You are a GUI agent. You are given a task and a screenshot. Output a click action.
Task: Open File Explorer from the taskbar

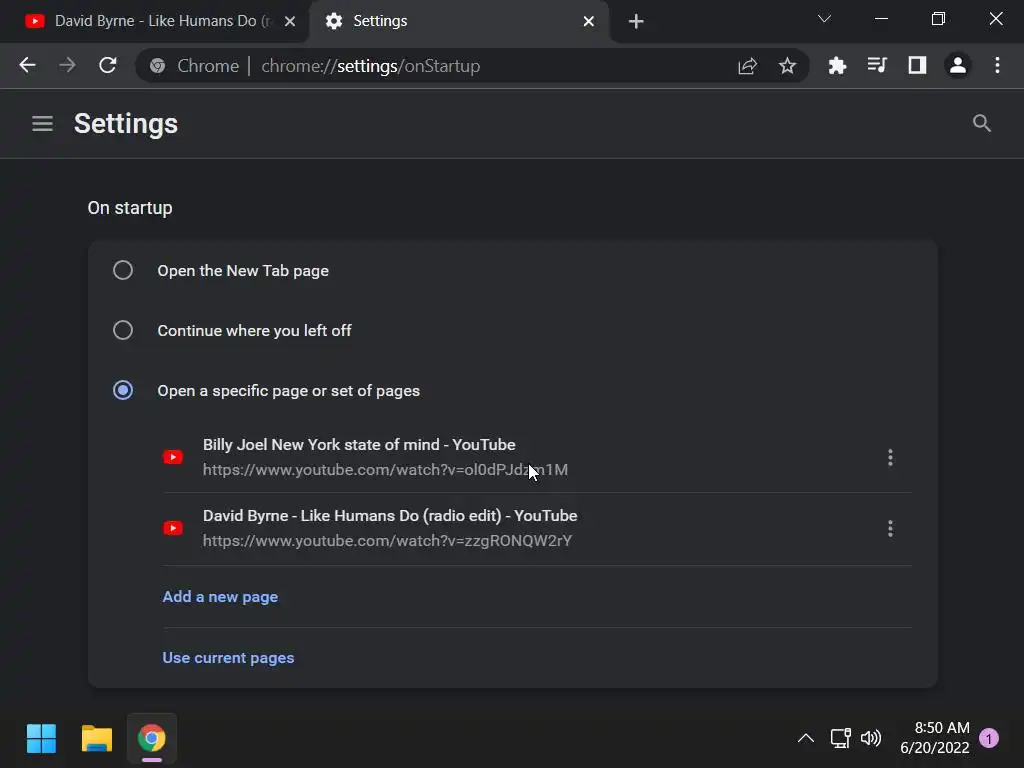pyautogui.click(x=97, y=739)
